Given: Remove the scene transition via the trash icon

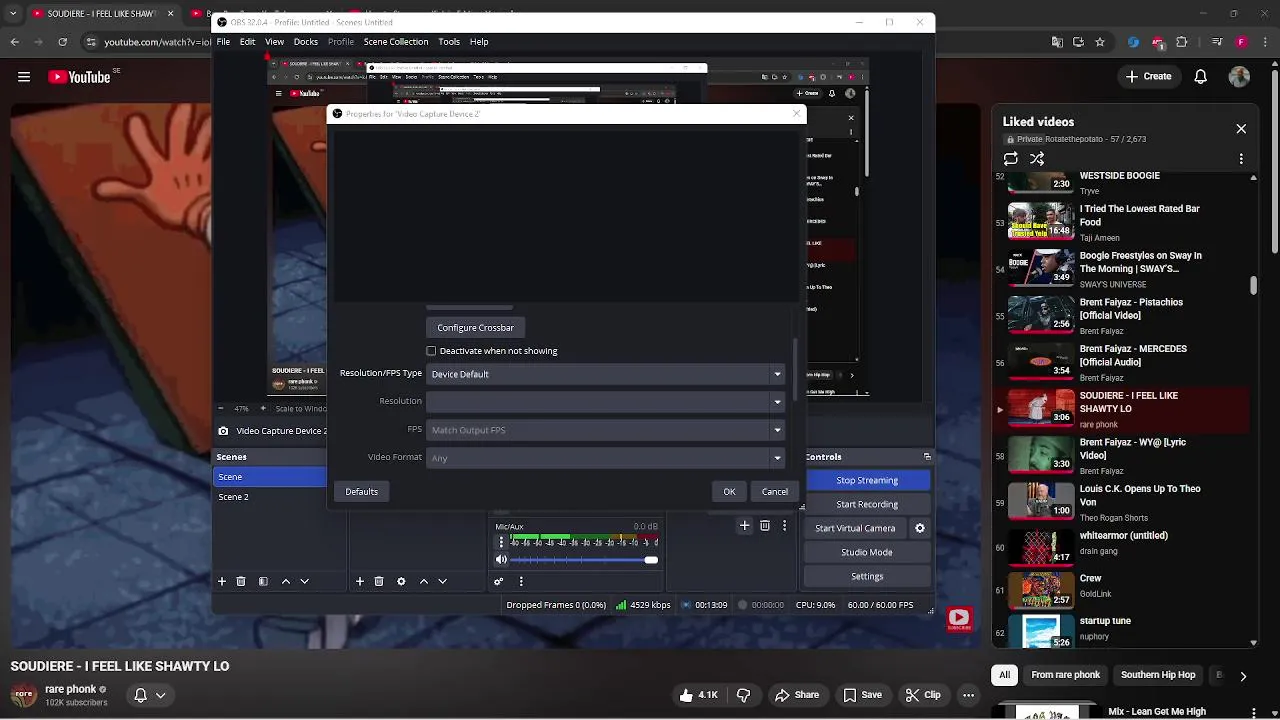Looking at the screenshot, I should (x=765, y=525).
